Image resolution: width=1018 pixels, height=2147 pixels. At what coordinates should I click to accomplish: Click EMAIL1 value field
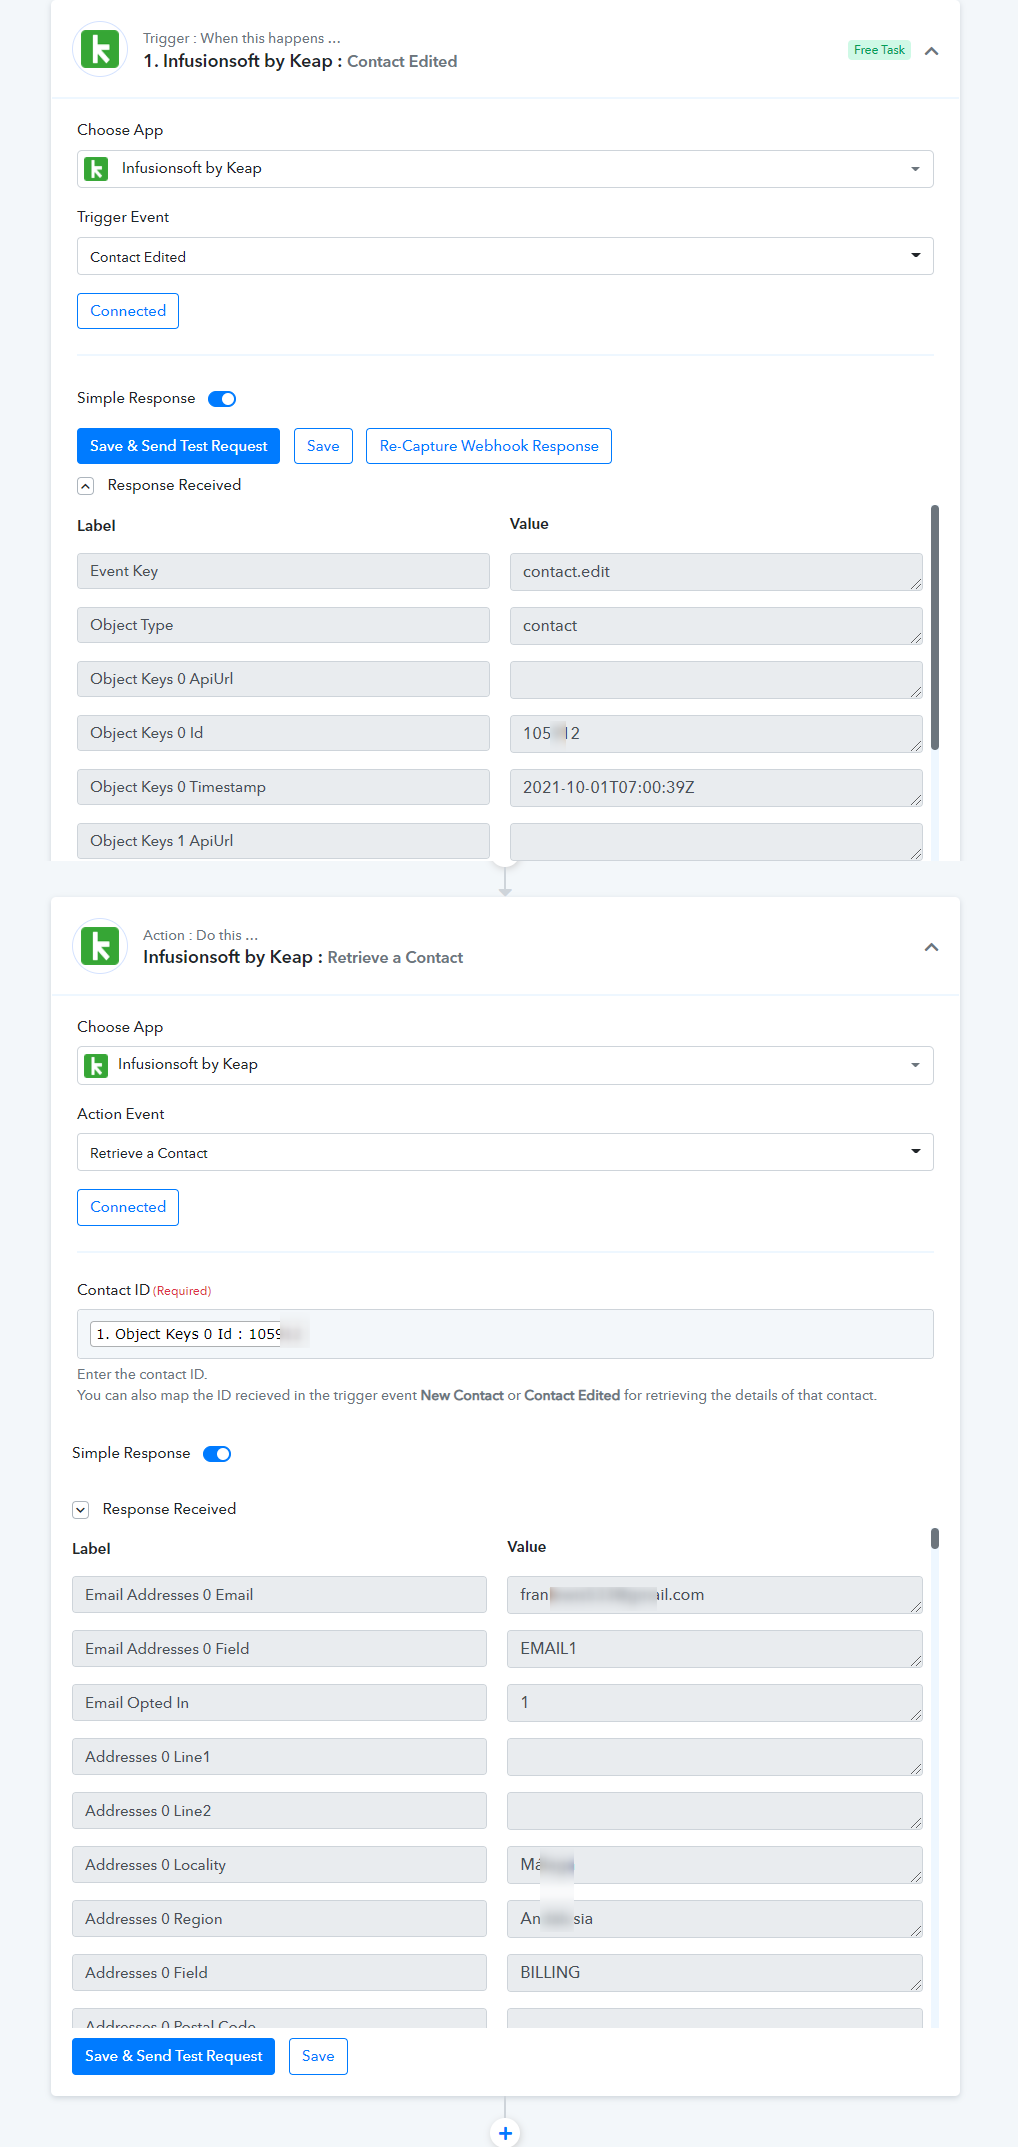pyautogui.click(x=714, y=1649)
